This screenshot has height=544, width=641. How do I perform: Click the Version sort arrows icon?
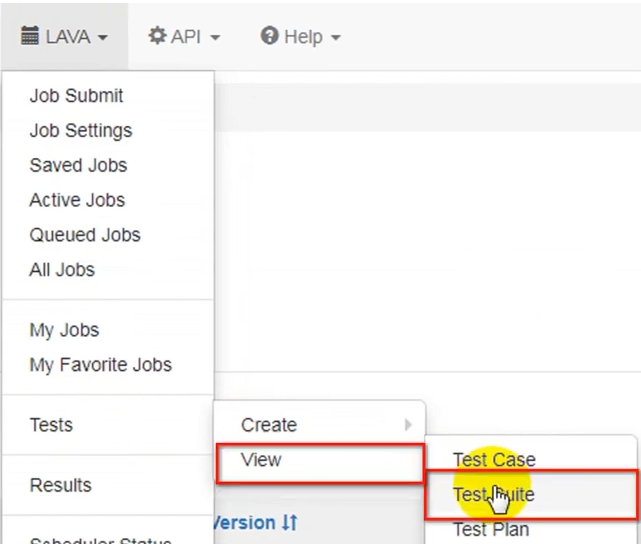point(290,522)
